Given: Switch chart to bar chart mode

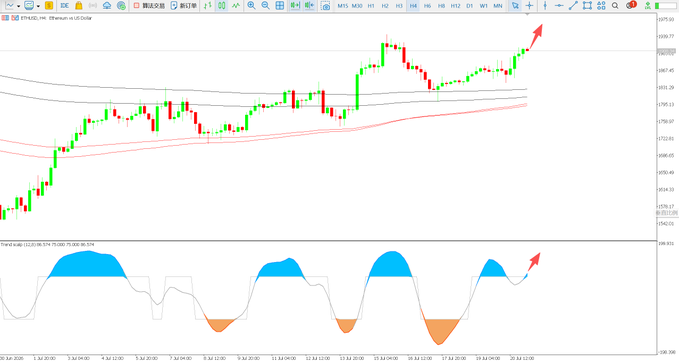Looking at the screenshot, I should coord(208,6).
